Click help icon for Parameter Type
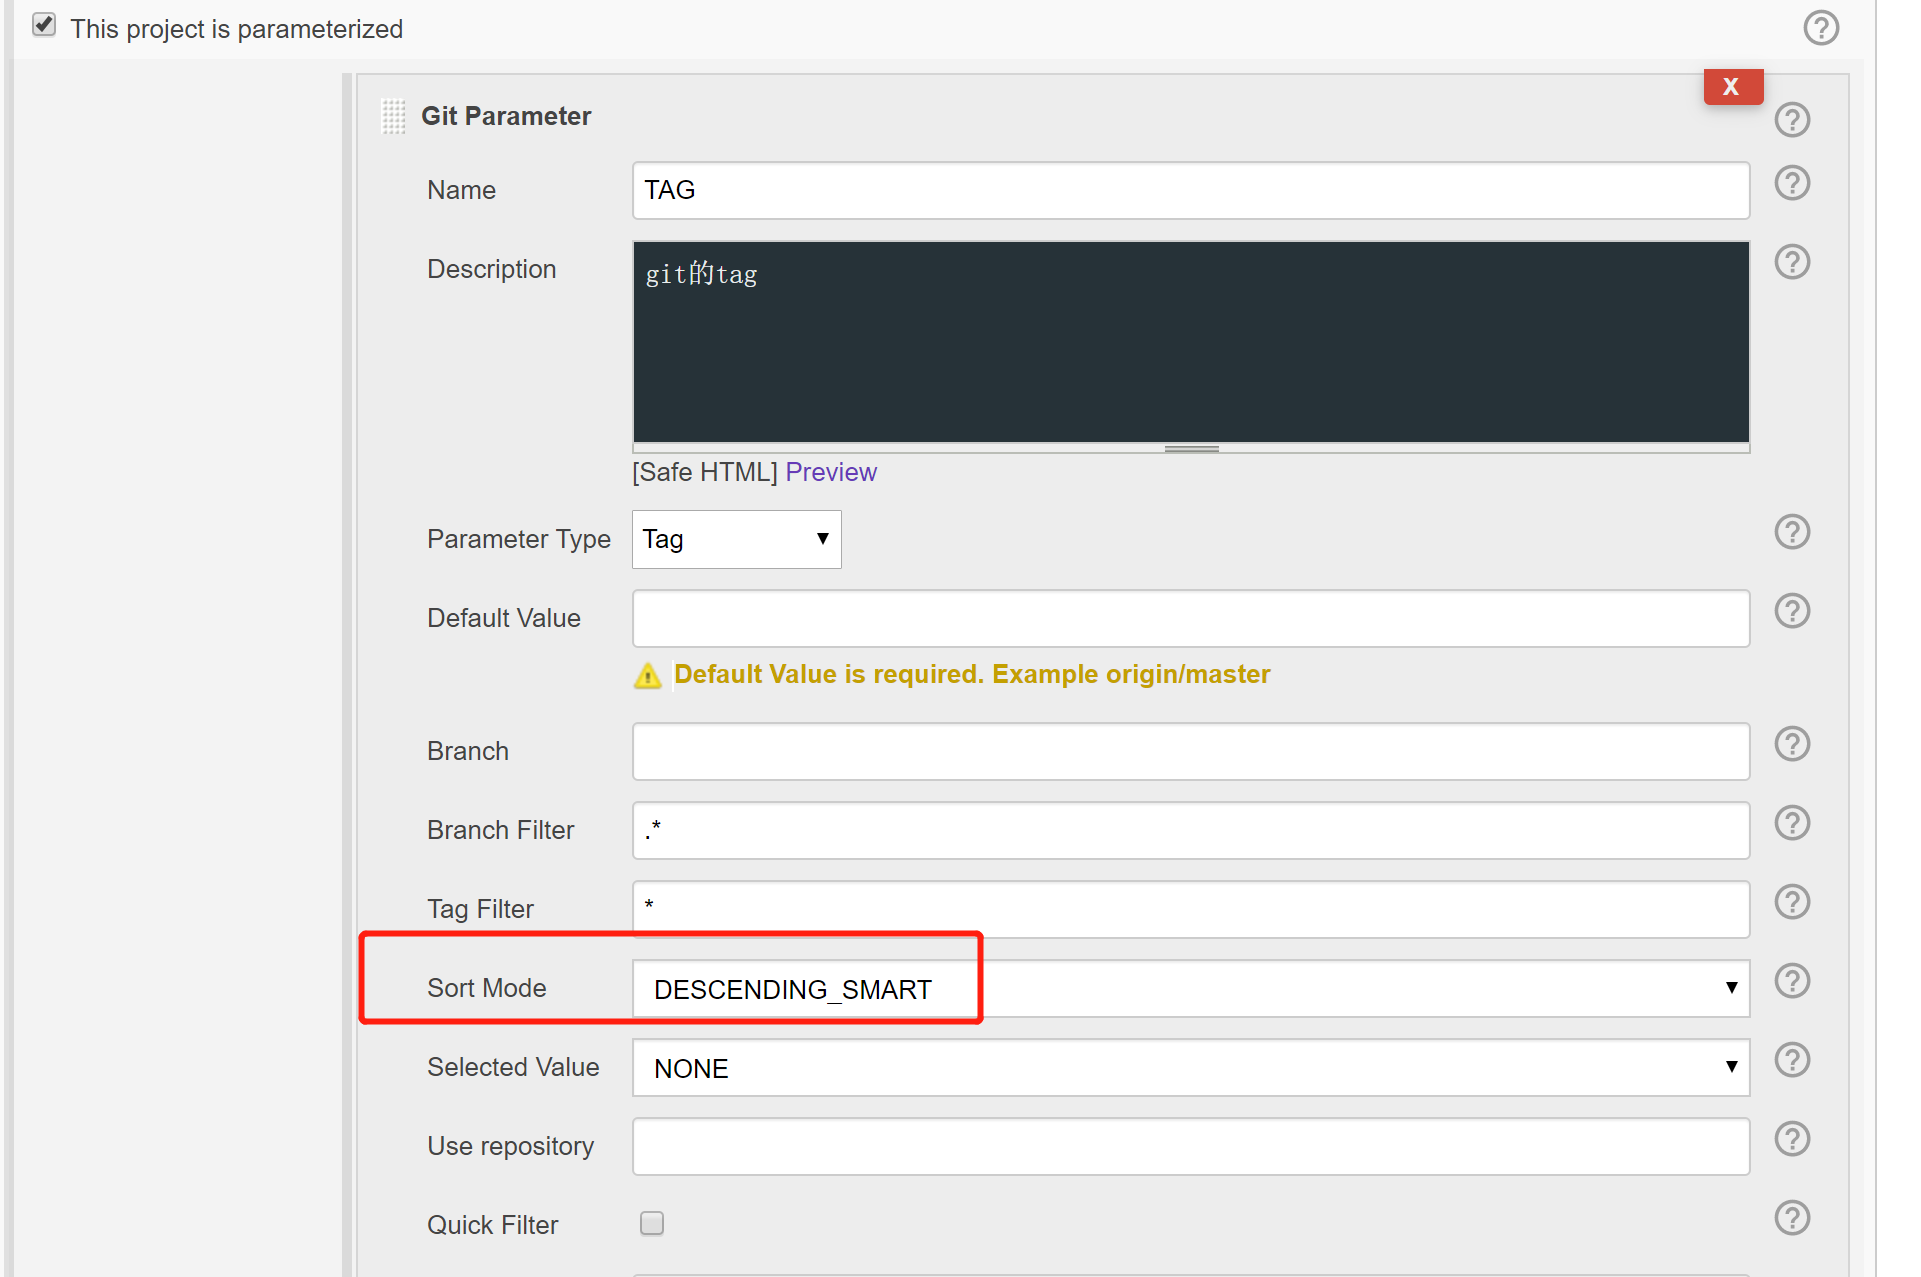The height and width of the screenshot is (1277, 1921). point(1791,532)
